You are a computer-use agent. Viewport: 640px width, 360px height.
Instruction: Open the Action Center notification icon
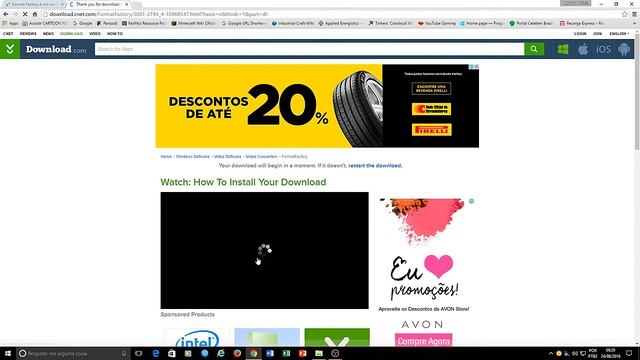629,353
